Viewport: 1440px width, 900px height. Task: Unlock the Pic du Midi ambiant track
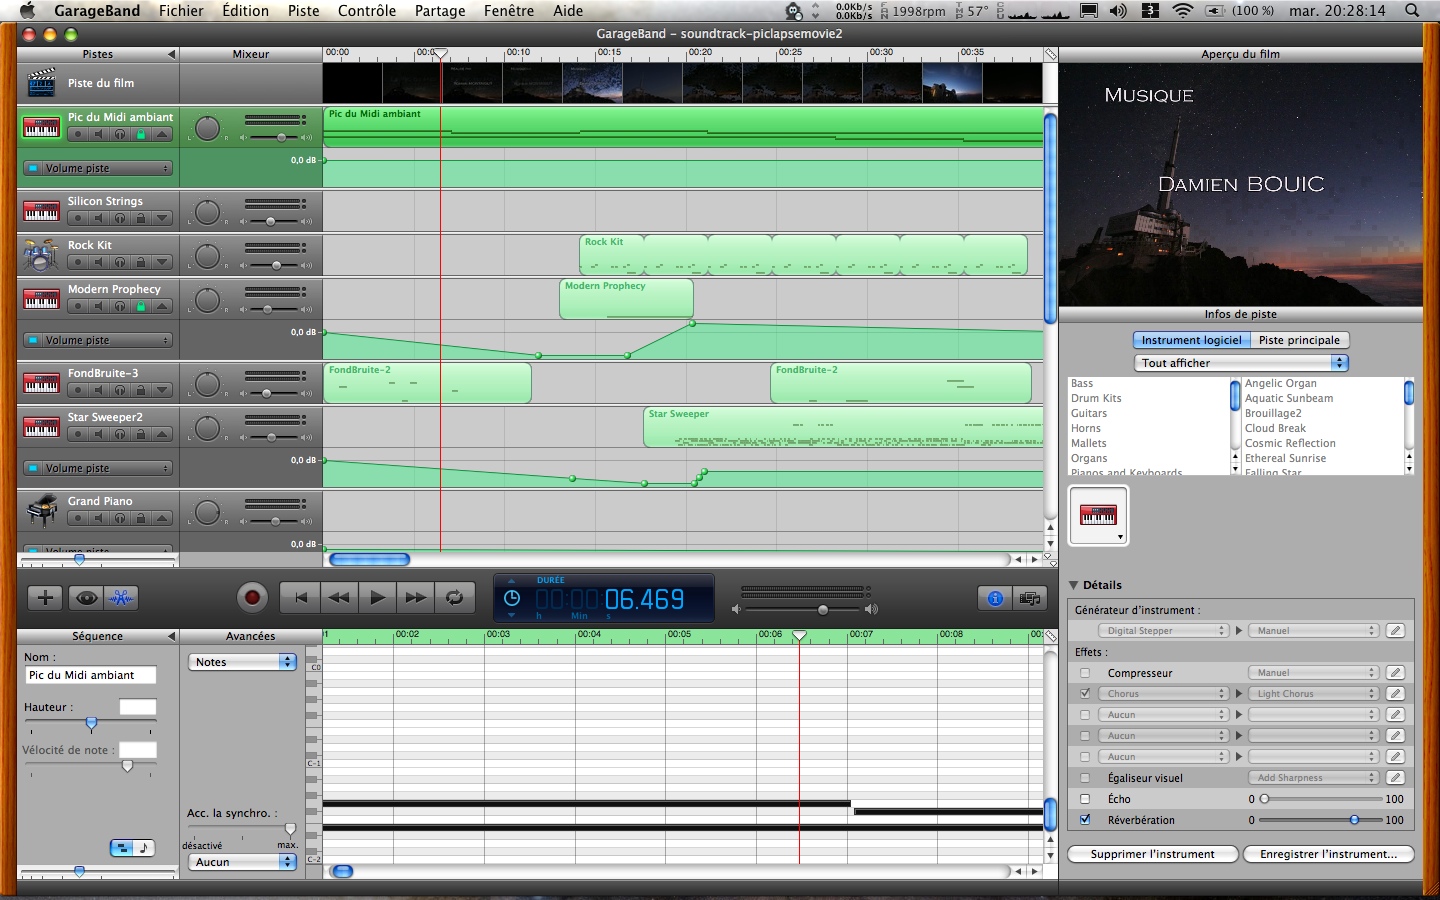[140, 134]
